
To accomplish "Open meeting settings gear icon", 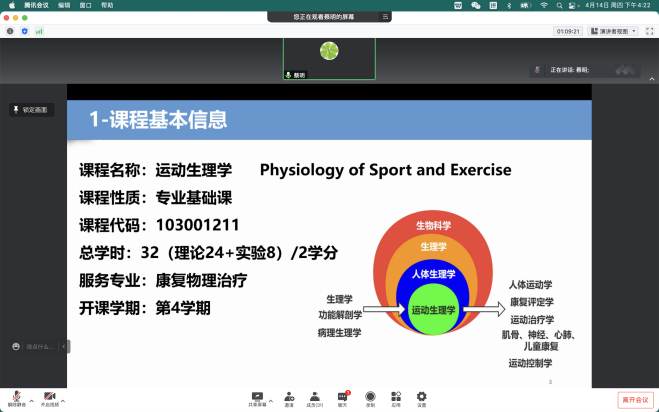I will pyautogui.click(x=421, y=397).
